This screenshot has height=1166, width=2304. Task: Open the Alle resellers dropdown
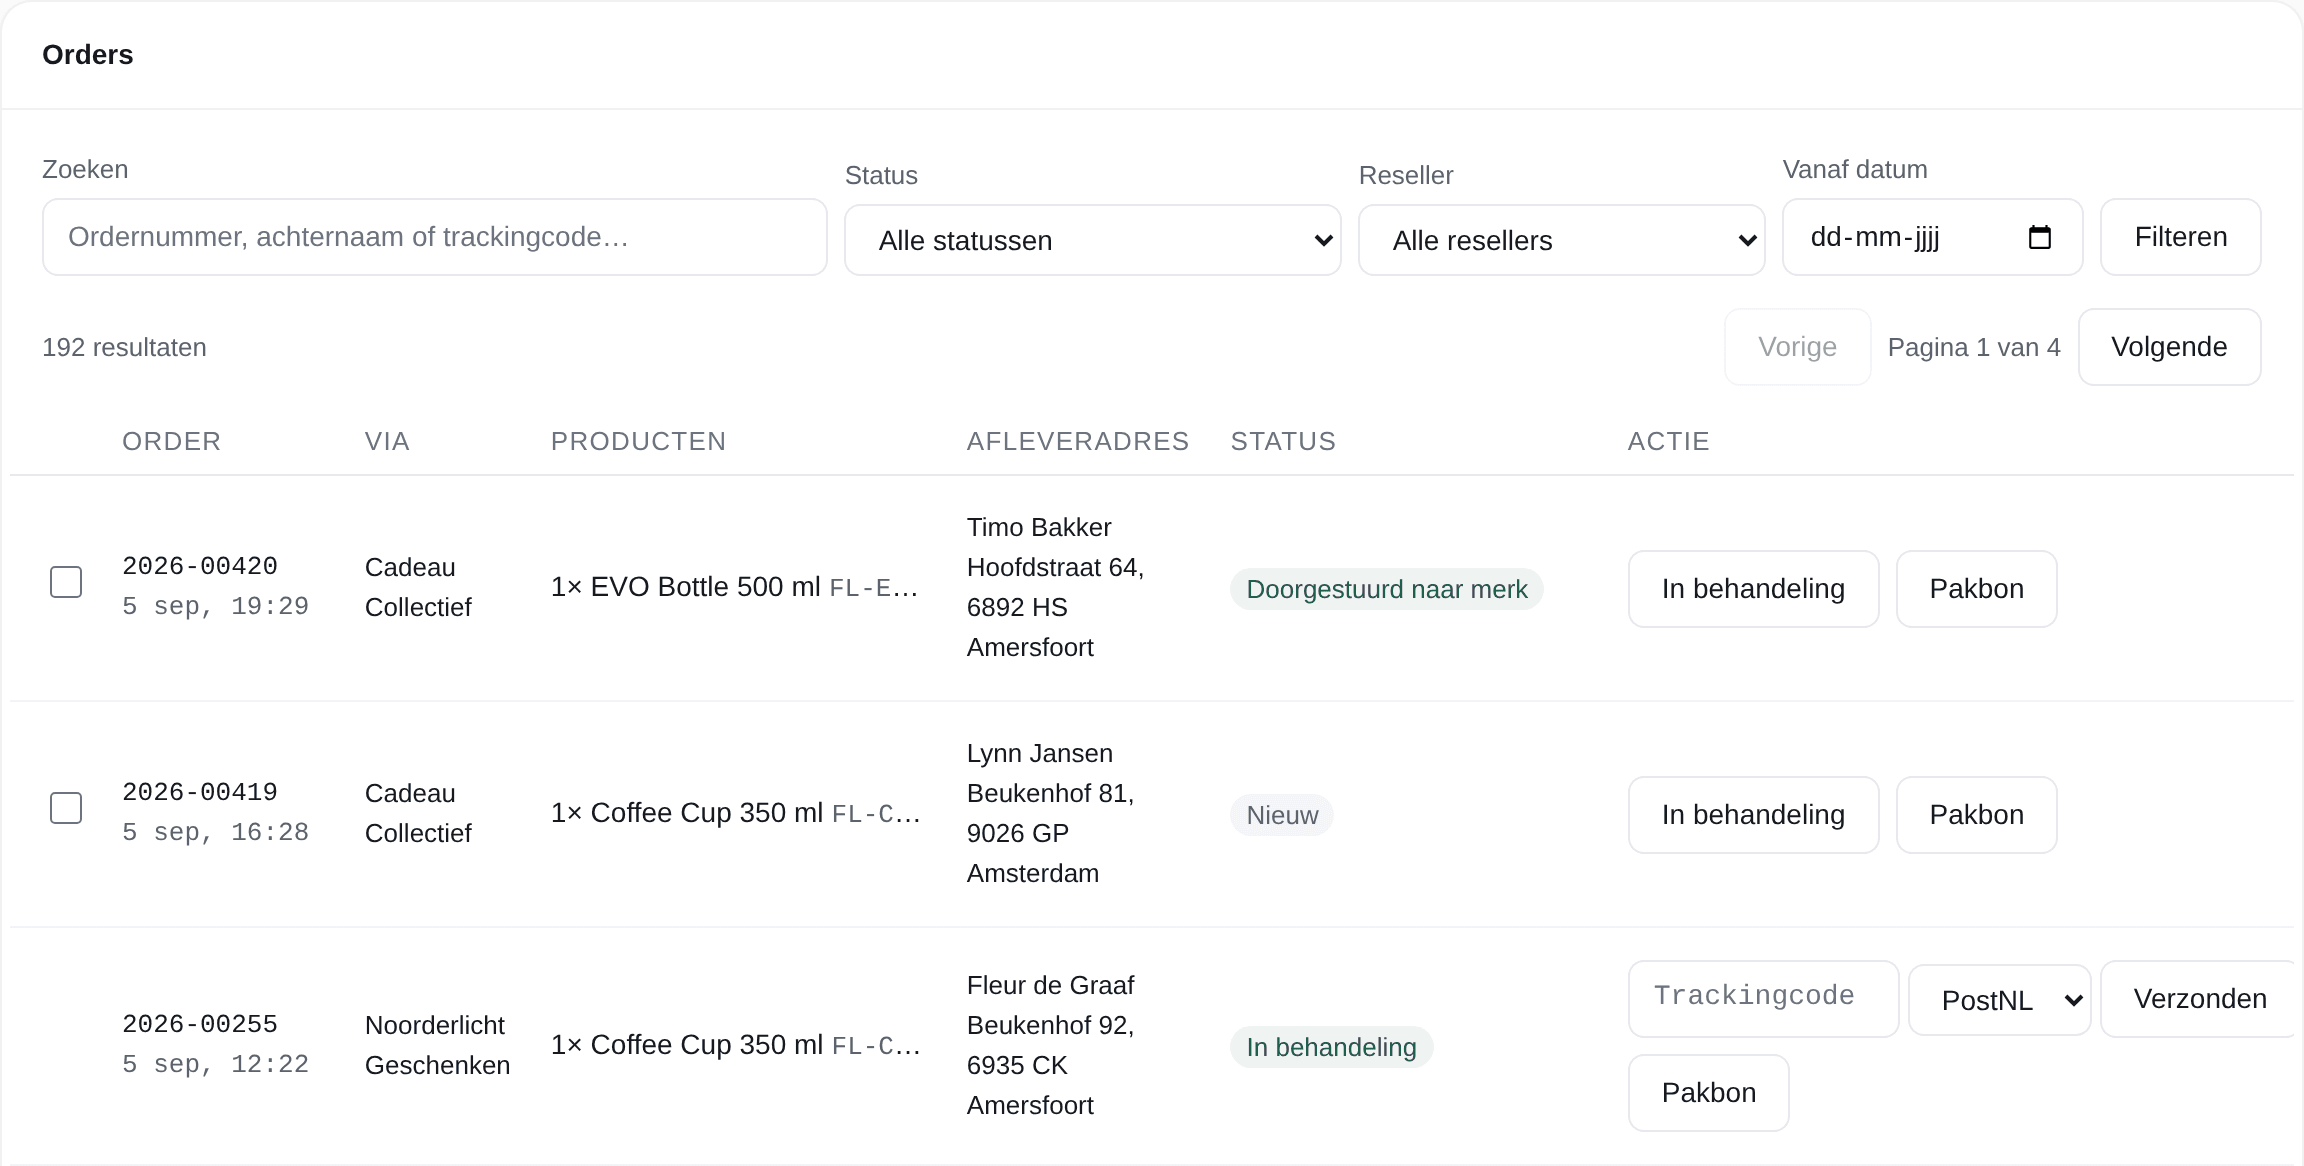click(x=1561, y=240)
